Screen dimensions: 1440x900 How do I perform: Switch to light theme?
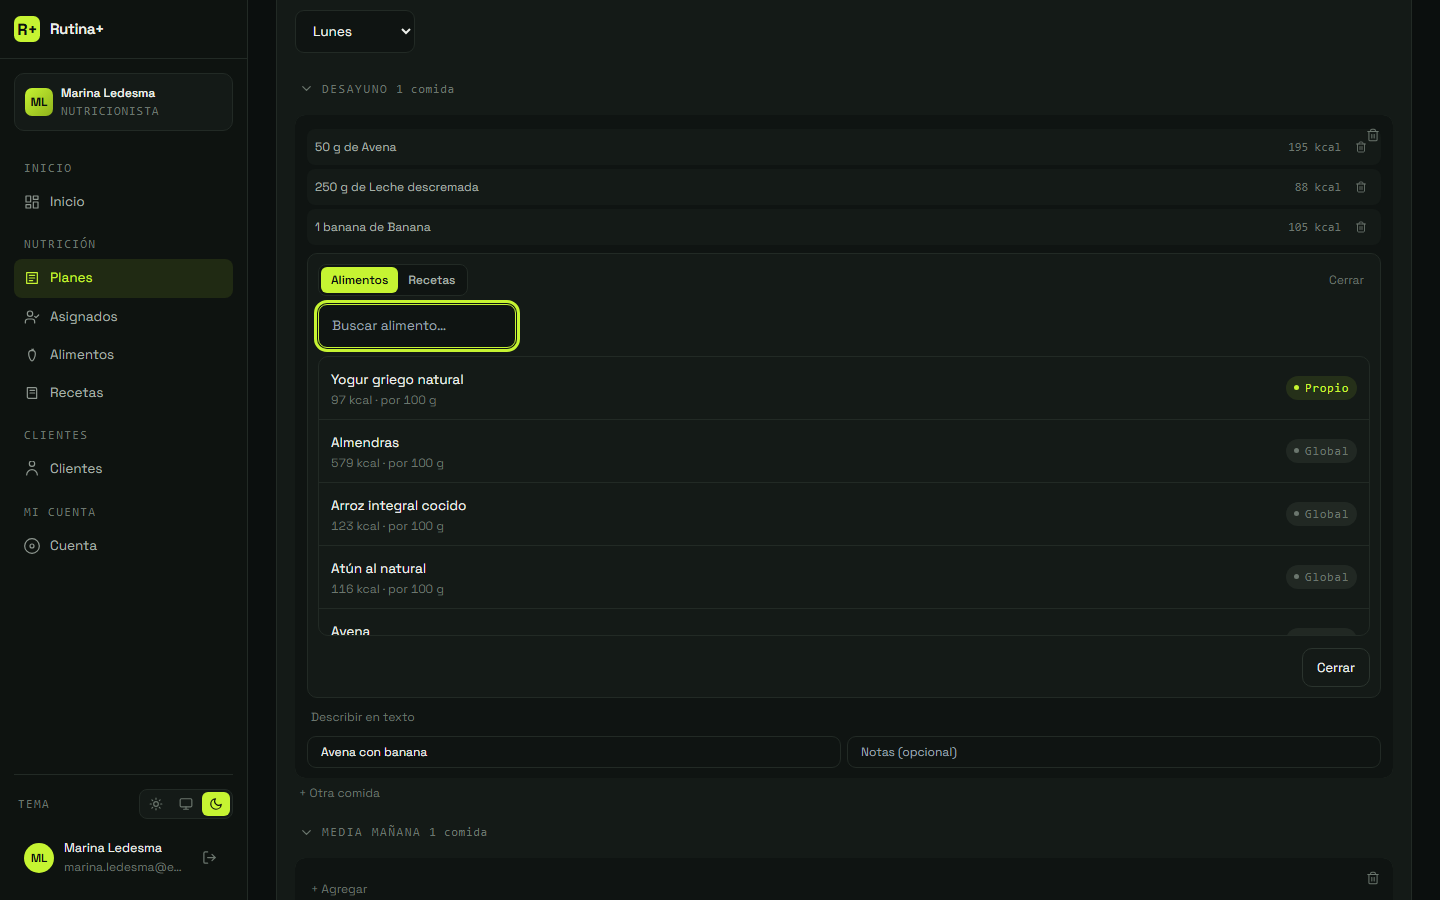(x=156, y=804)
